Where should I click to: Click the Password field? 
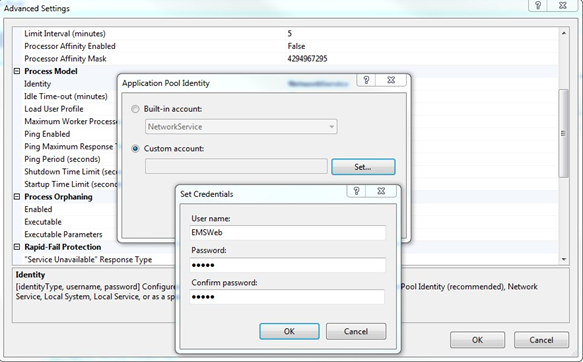(x=287, y=265)
